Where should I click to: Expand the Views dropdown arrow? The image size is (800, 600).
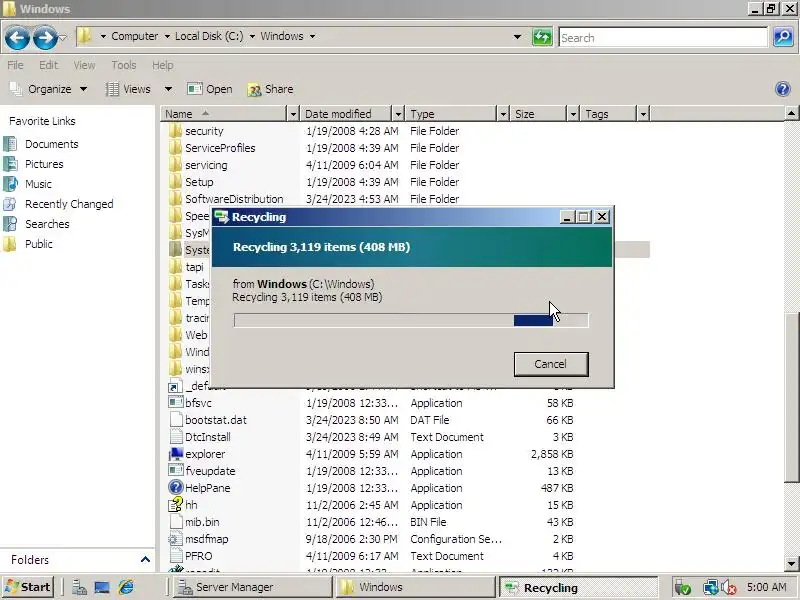(x=168, y=89)
